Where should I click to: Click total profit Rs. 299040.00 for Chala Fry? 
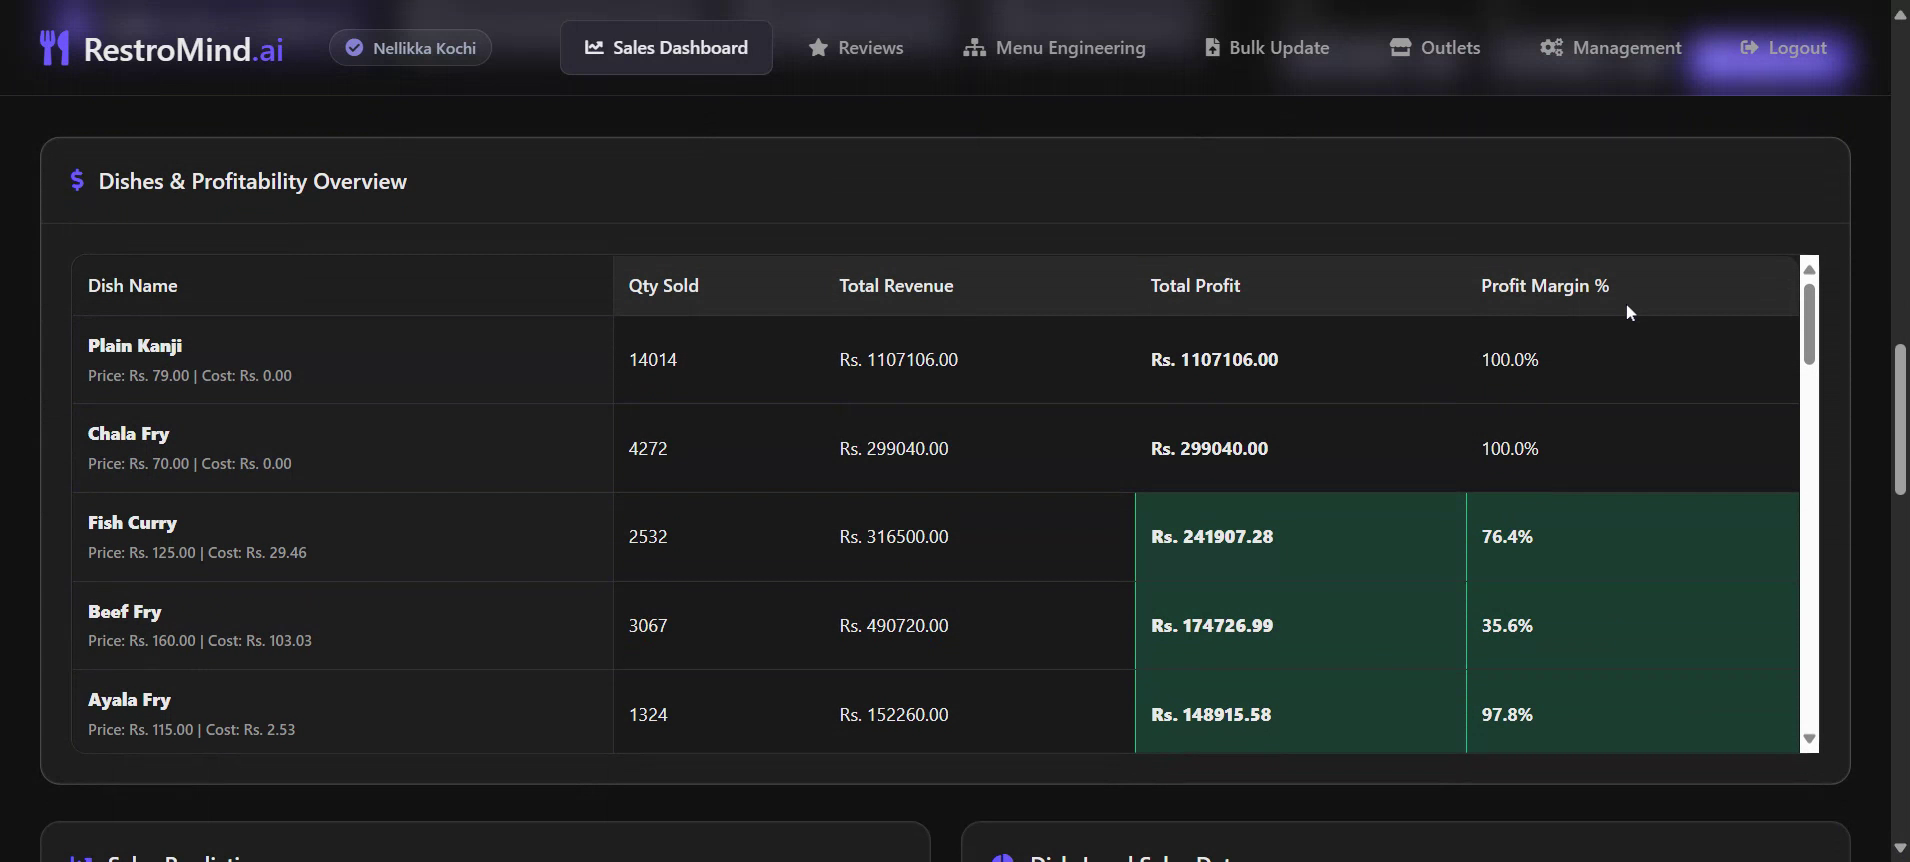pos(1209,449)
